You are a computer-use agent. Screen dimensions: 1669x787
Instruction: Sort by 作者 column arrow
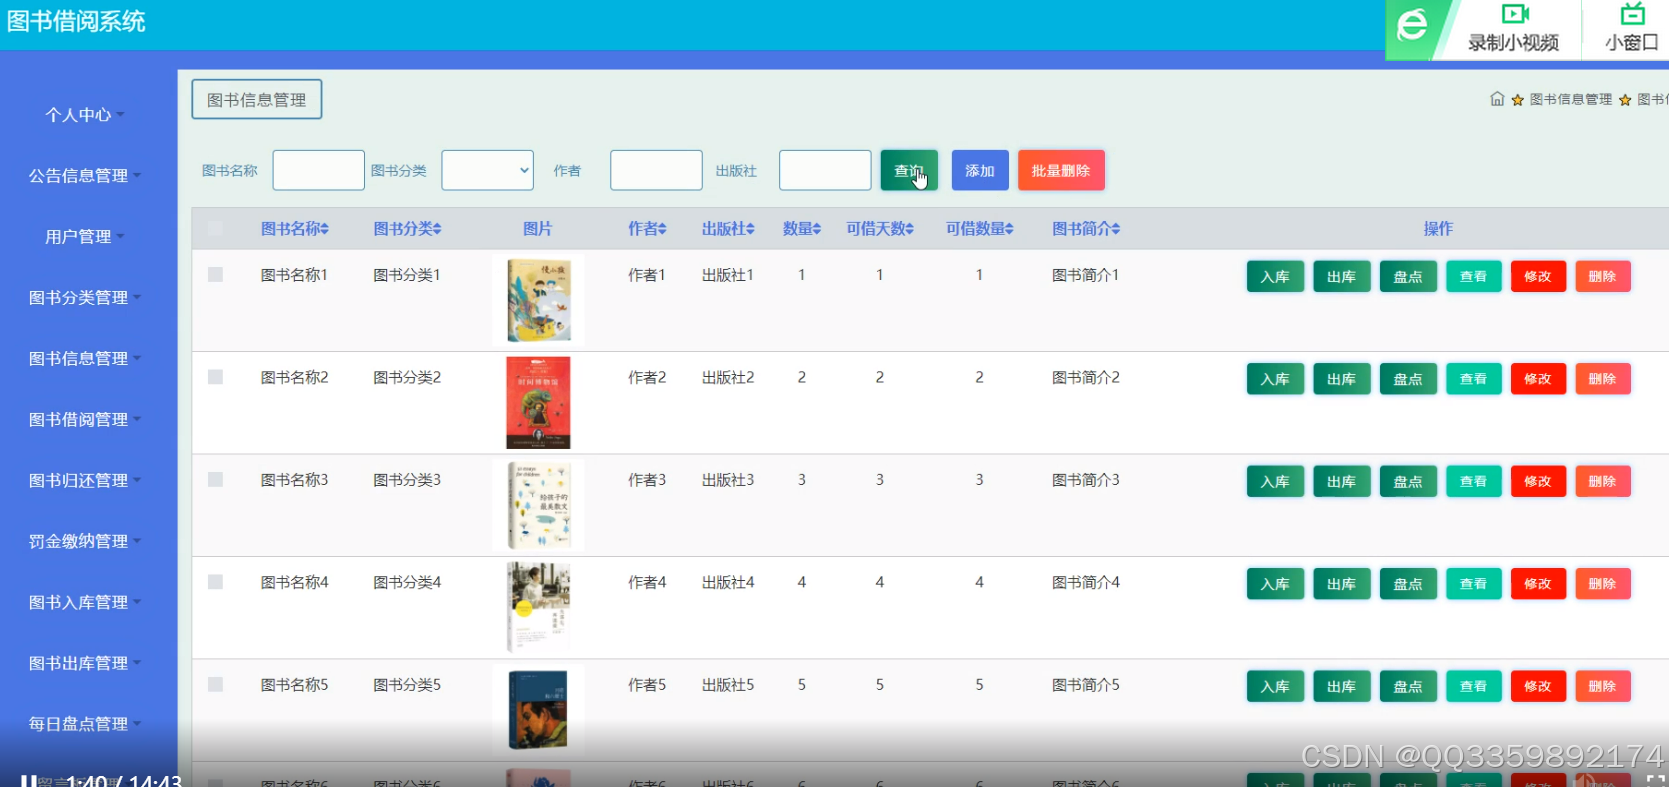[x=662, y=229]
